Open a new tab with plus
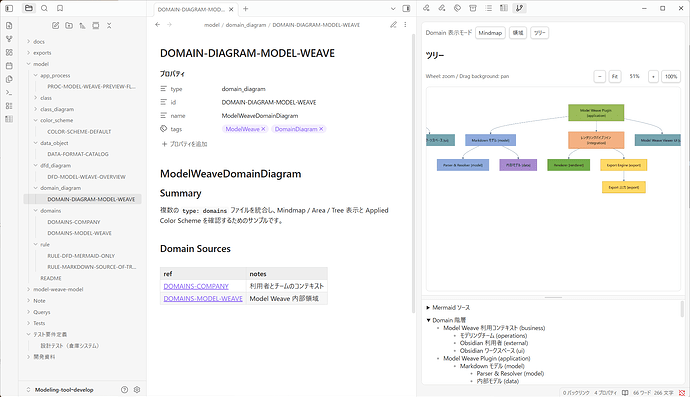Viewport: 690px width, 397px height. 246,8
